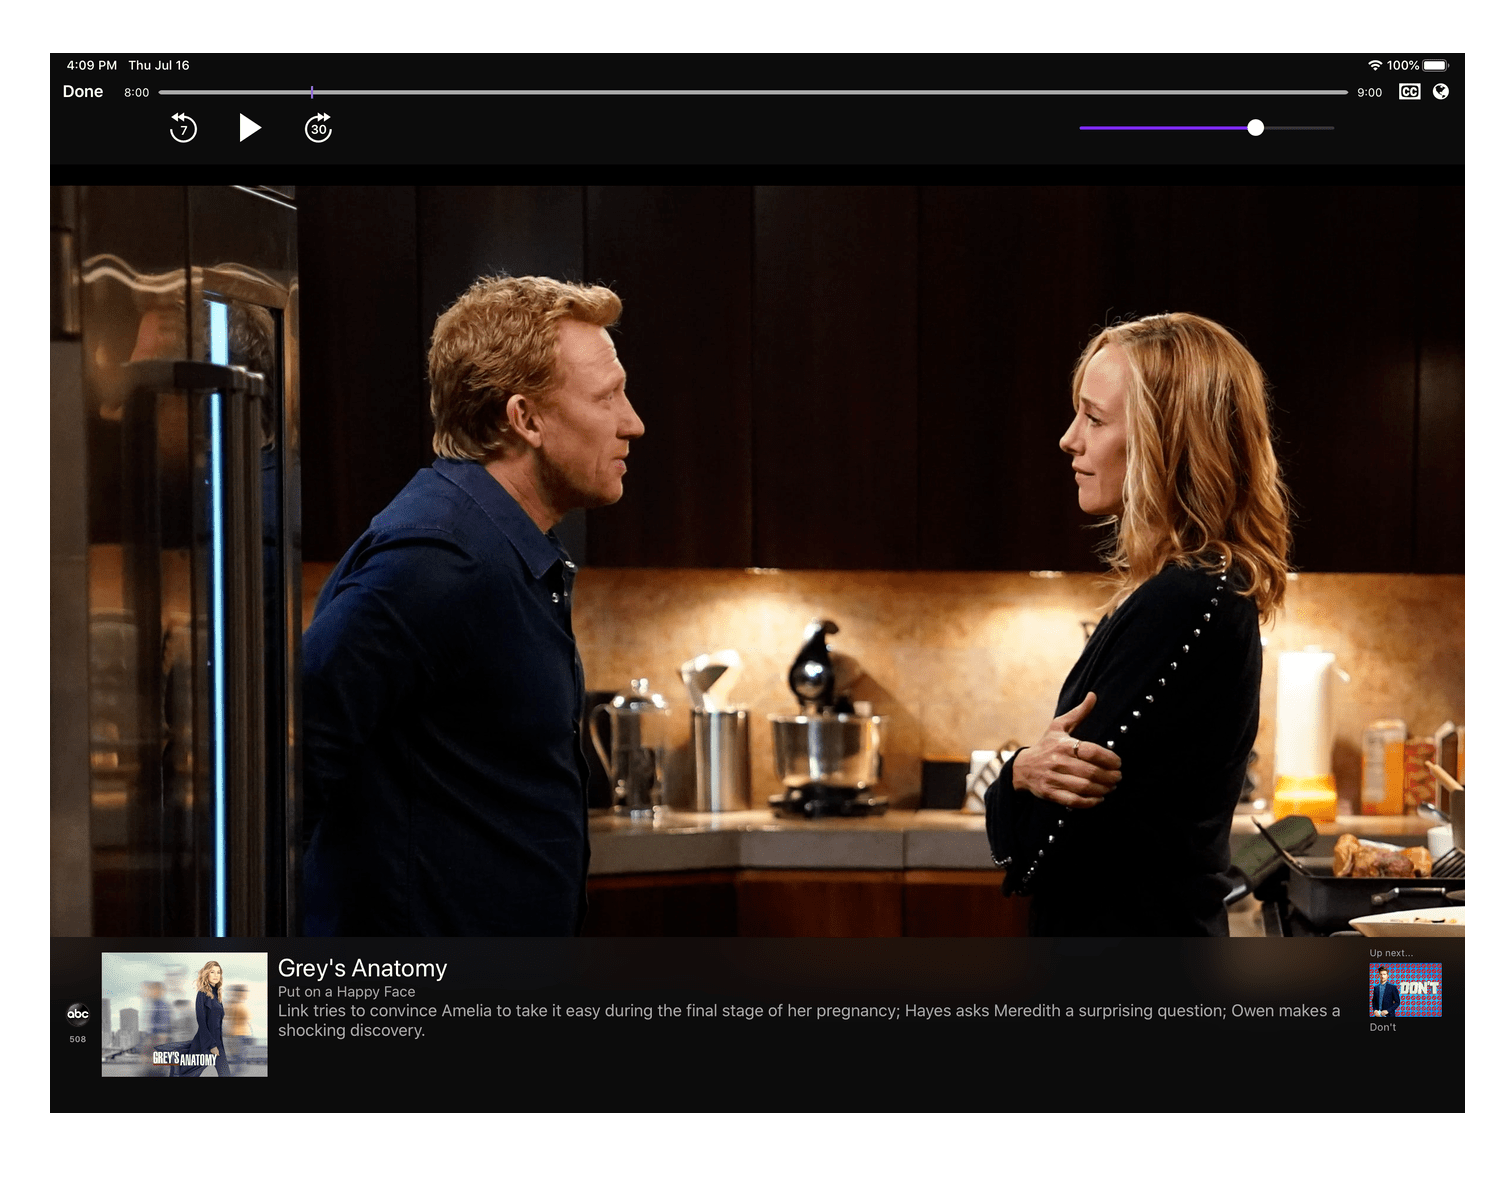This screenshot has width=1512, height=1181.
Task: Click the Up next... heading
Action: [x=1391, y=953]
